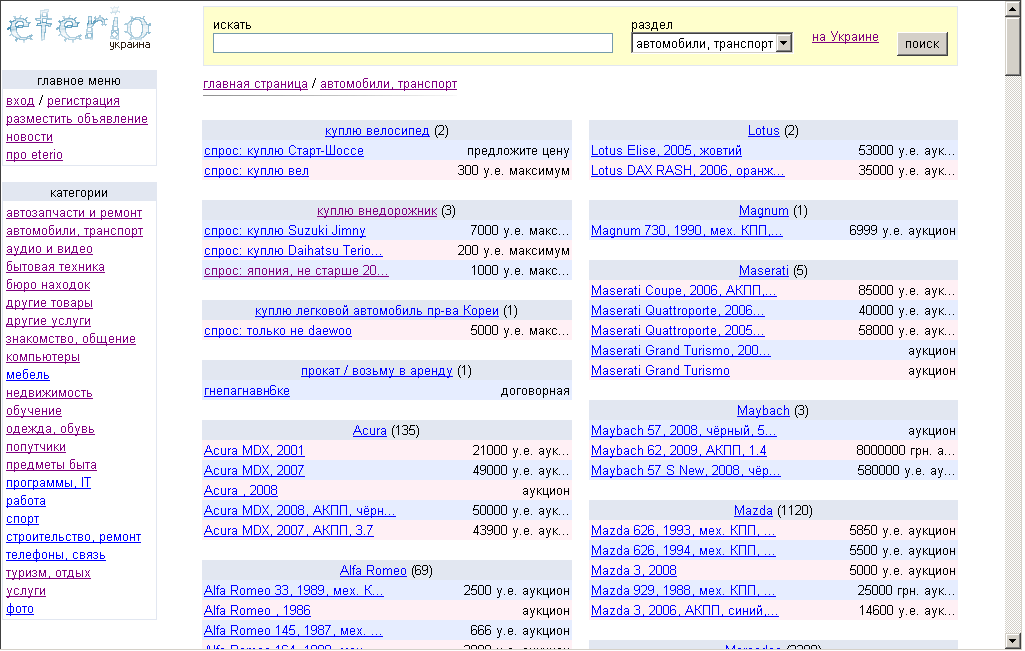Open category туризм, отдых
The image size is (1025, 651).
point(48,573)
